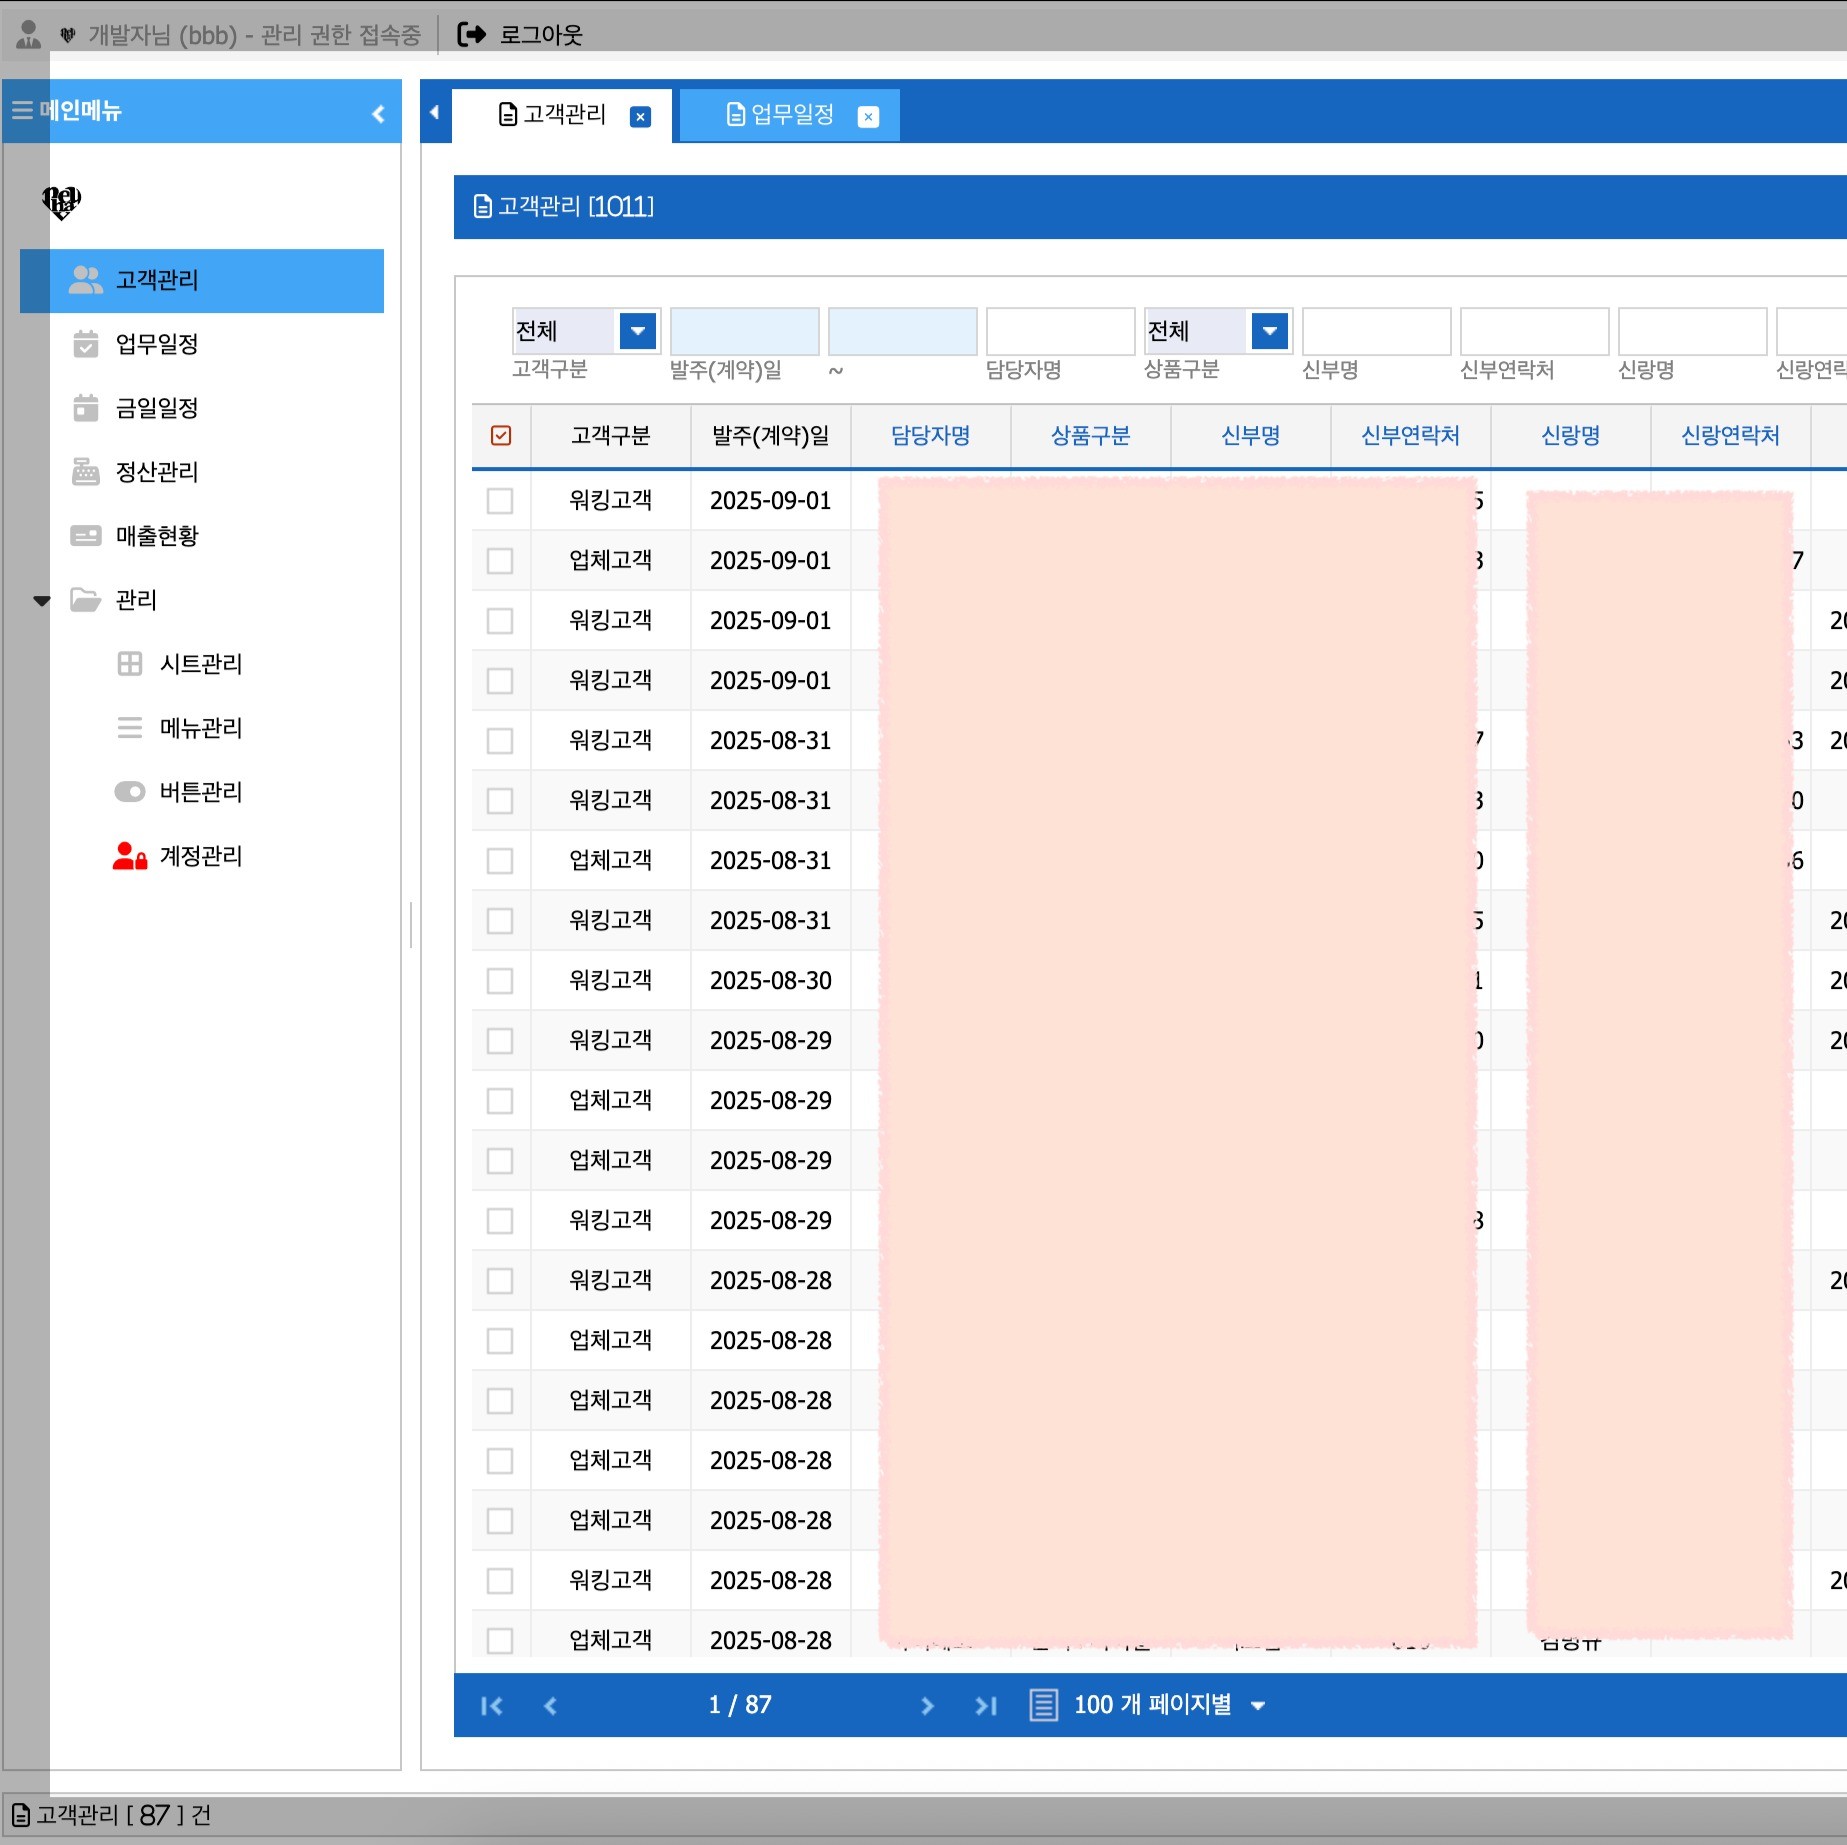
Task: Select 매출현황 in the main menu
Action: [157, 536]
